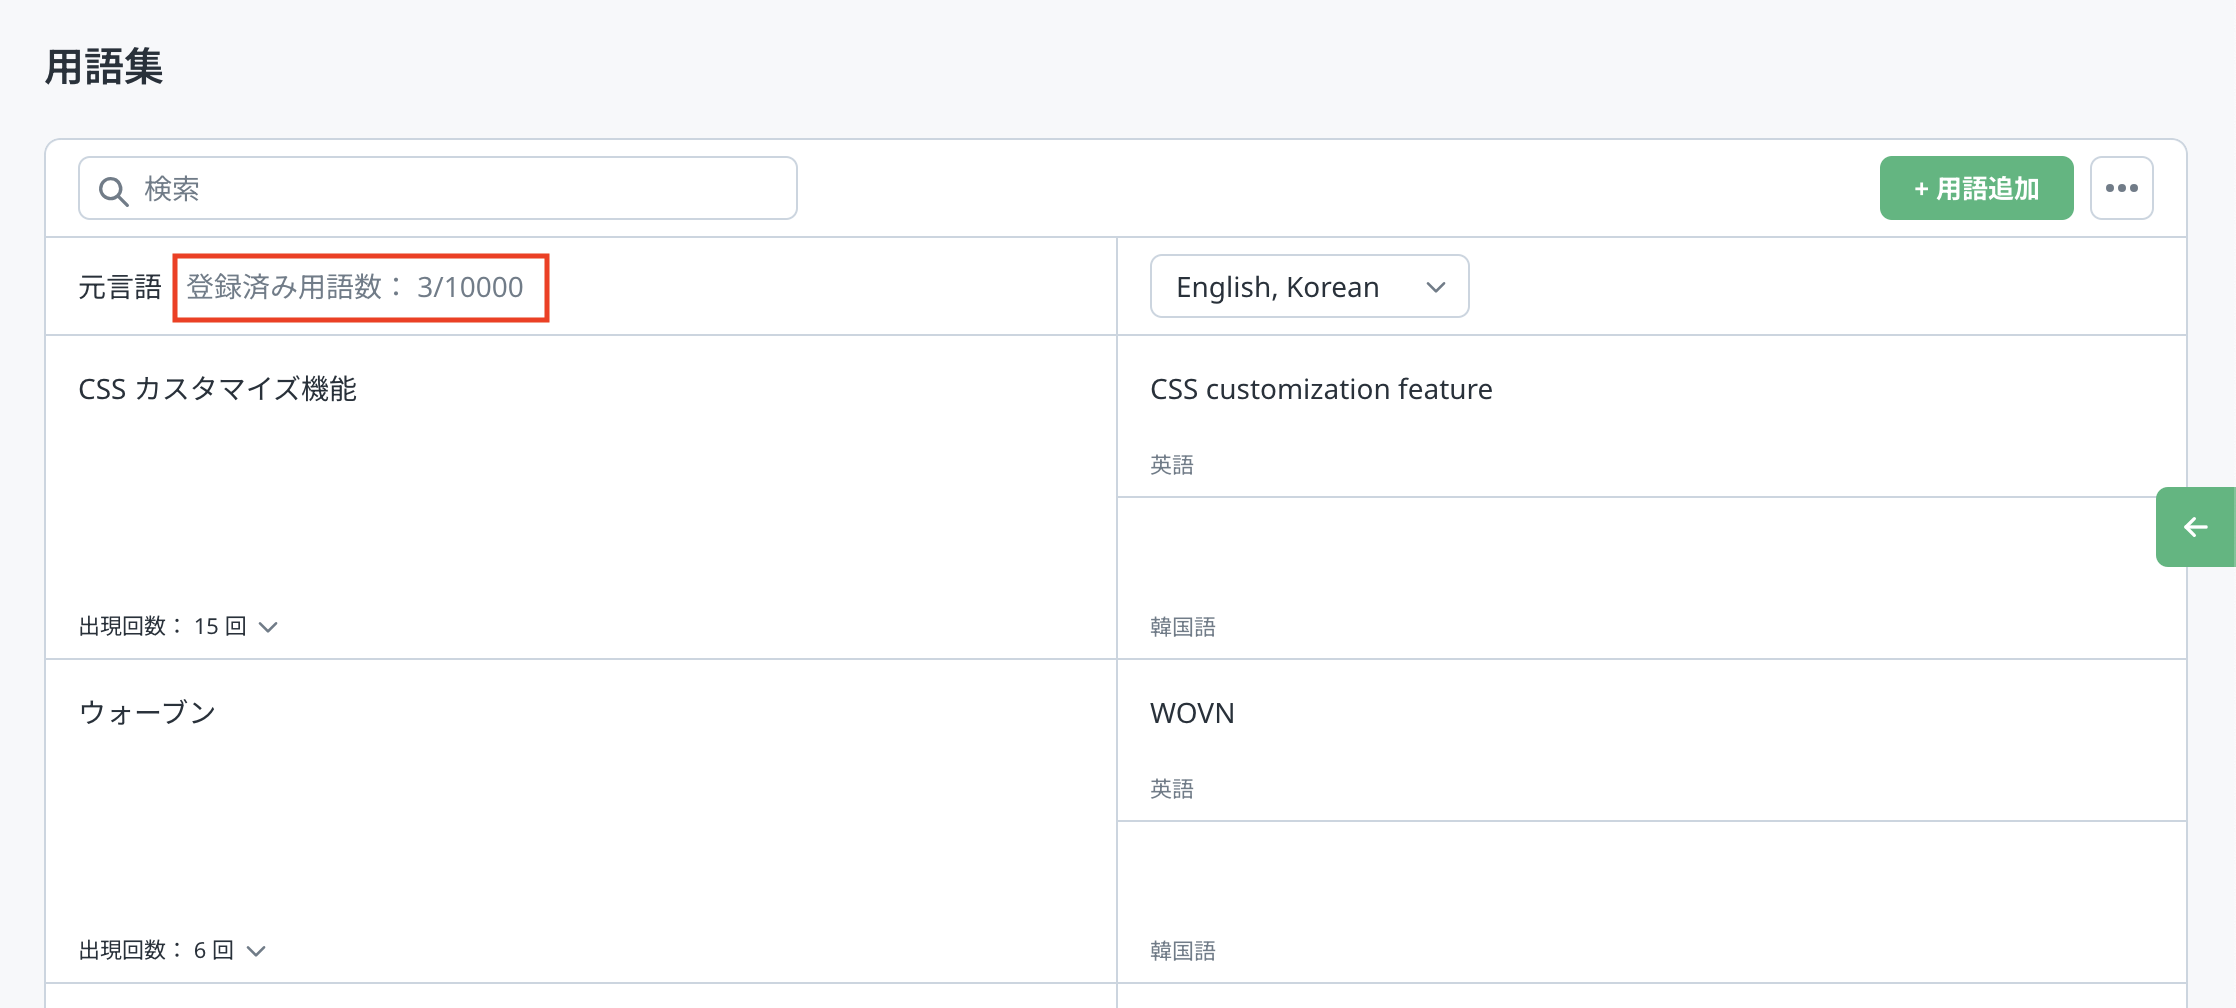Click the green left-arrow side tab
The image size is (2236, 1008).
(2195, 527)
